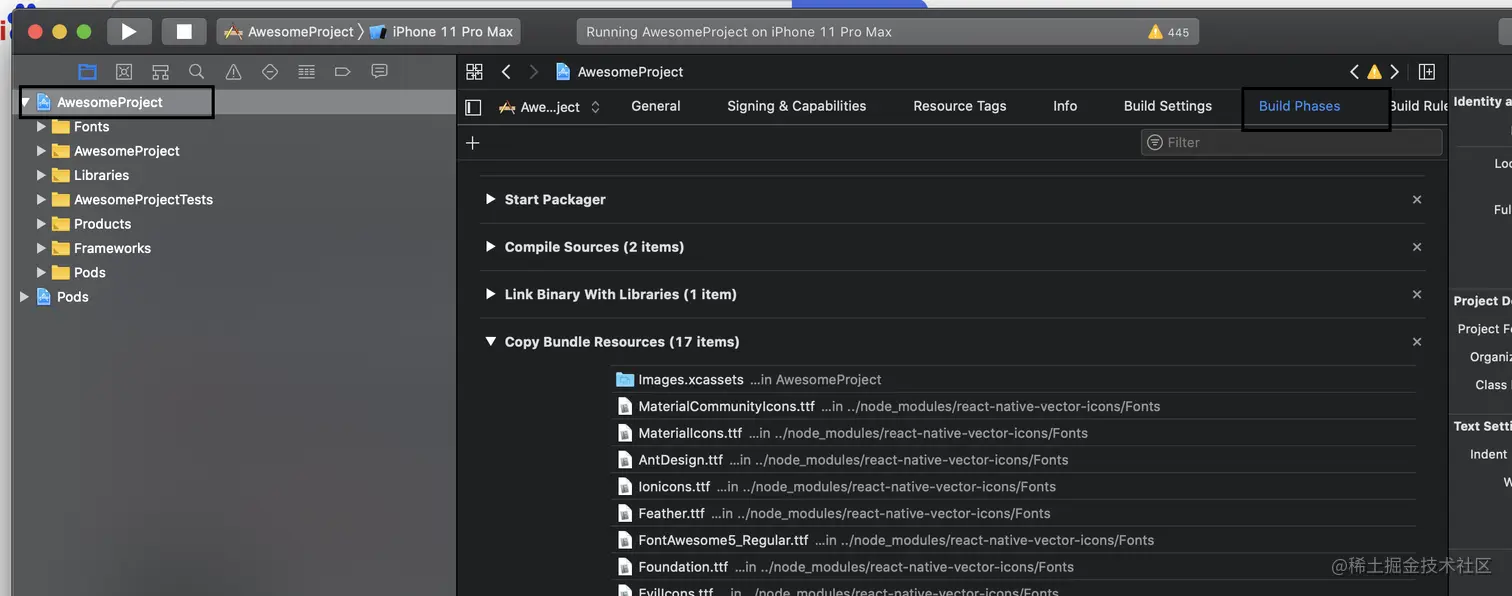Select Ionicons.ttf resource row
Image resolution: width=1512 pixels, height=596 pixels.
pyautogui.click(x=1014, y=487)
